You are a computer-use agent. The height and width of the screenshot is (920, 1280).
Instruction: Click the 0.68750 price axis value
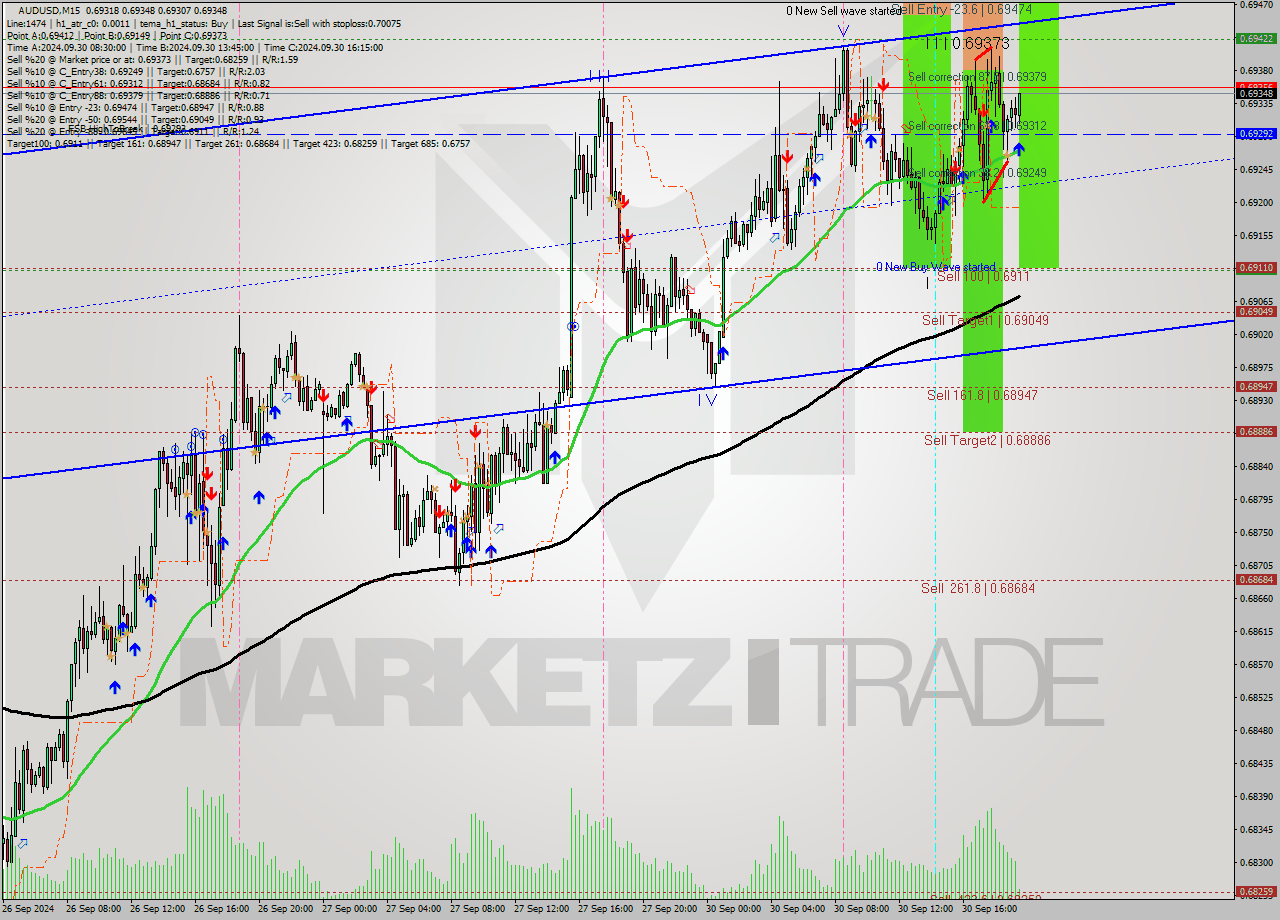[x=1256, y=533]
